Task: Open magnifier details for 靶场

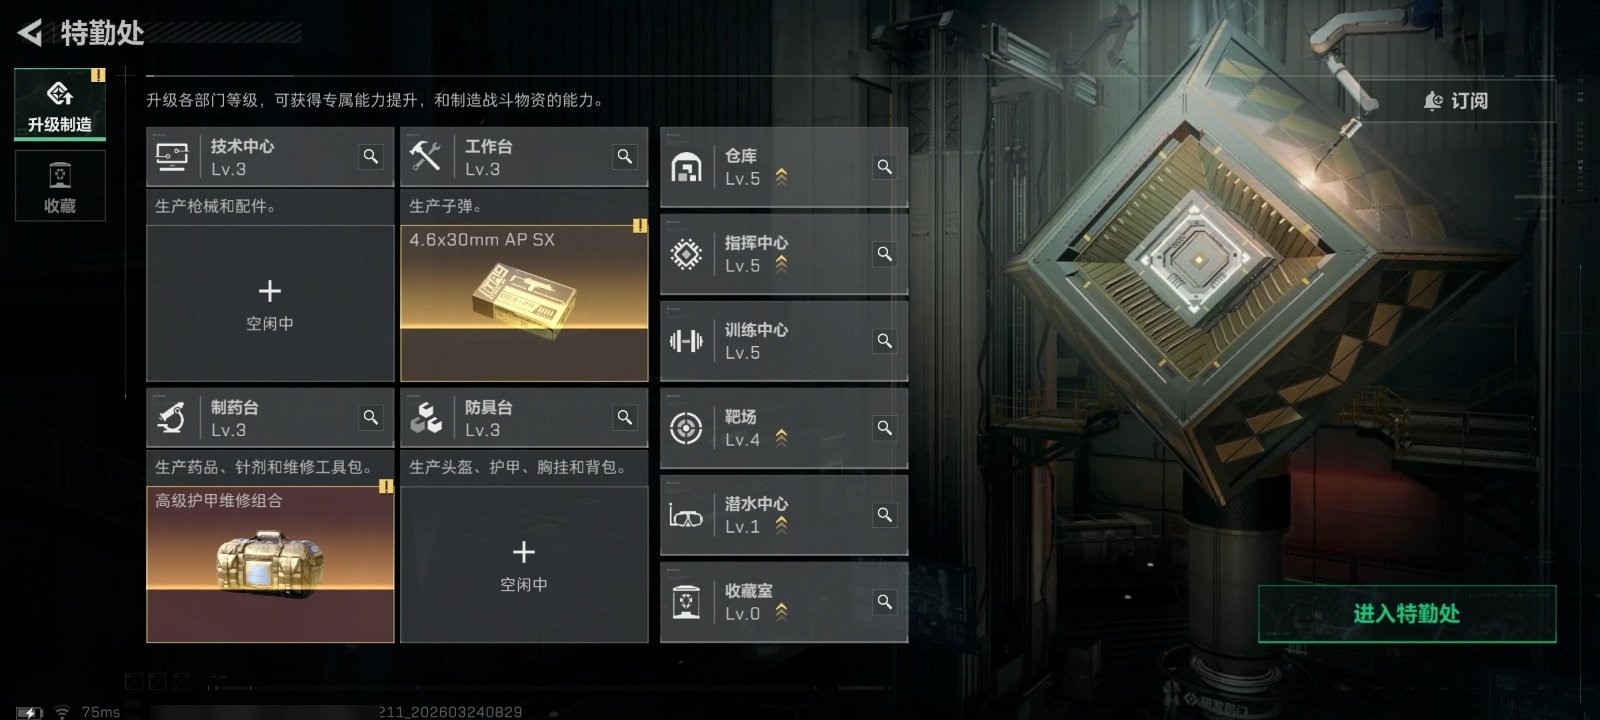Action: (x=885, y=428)
